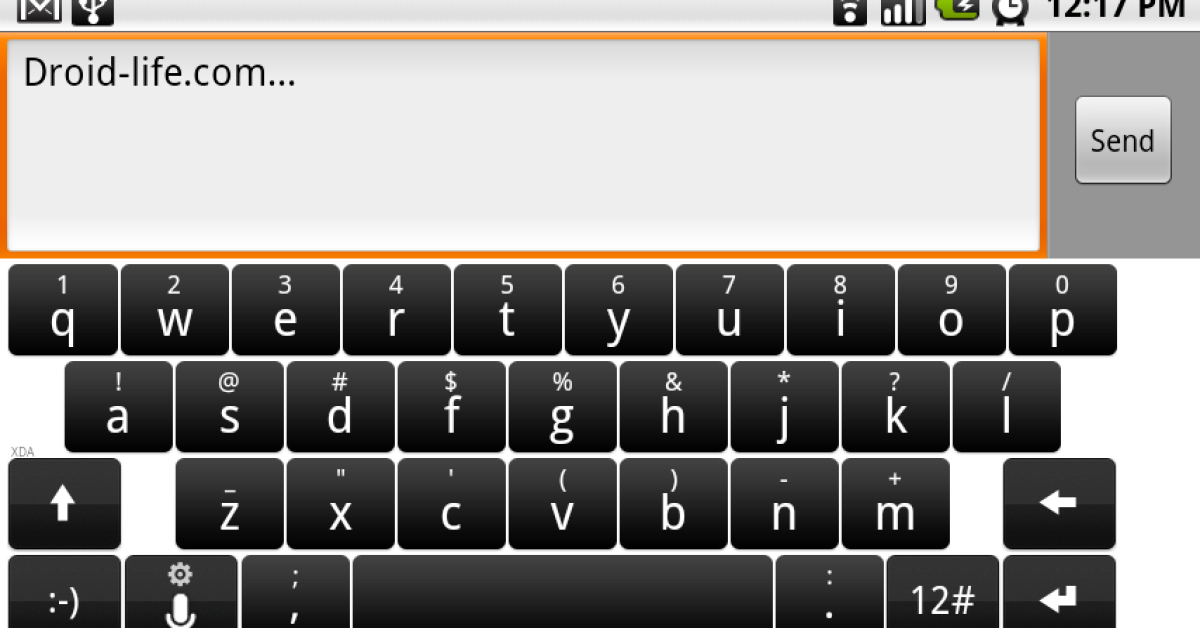Viewport: 1200px width, 628px height.
Task: Tap the USB connection icon in status bar
Action: click(x=93, y=11)
